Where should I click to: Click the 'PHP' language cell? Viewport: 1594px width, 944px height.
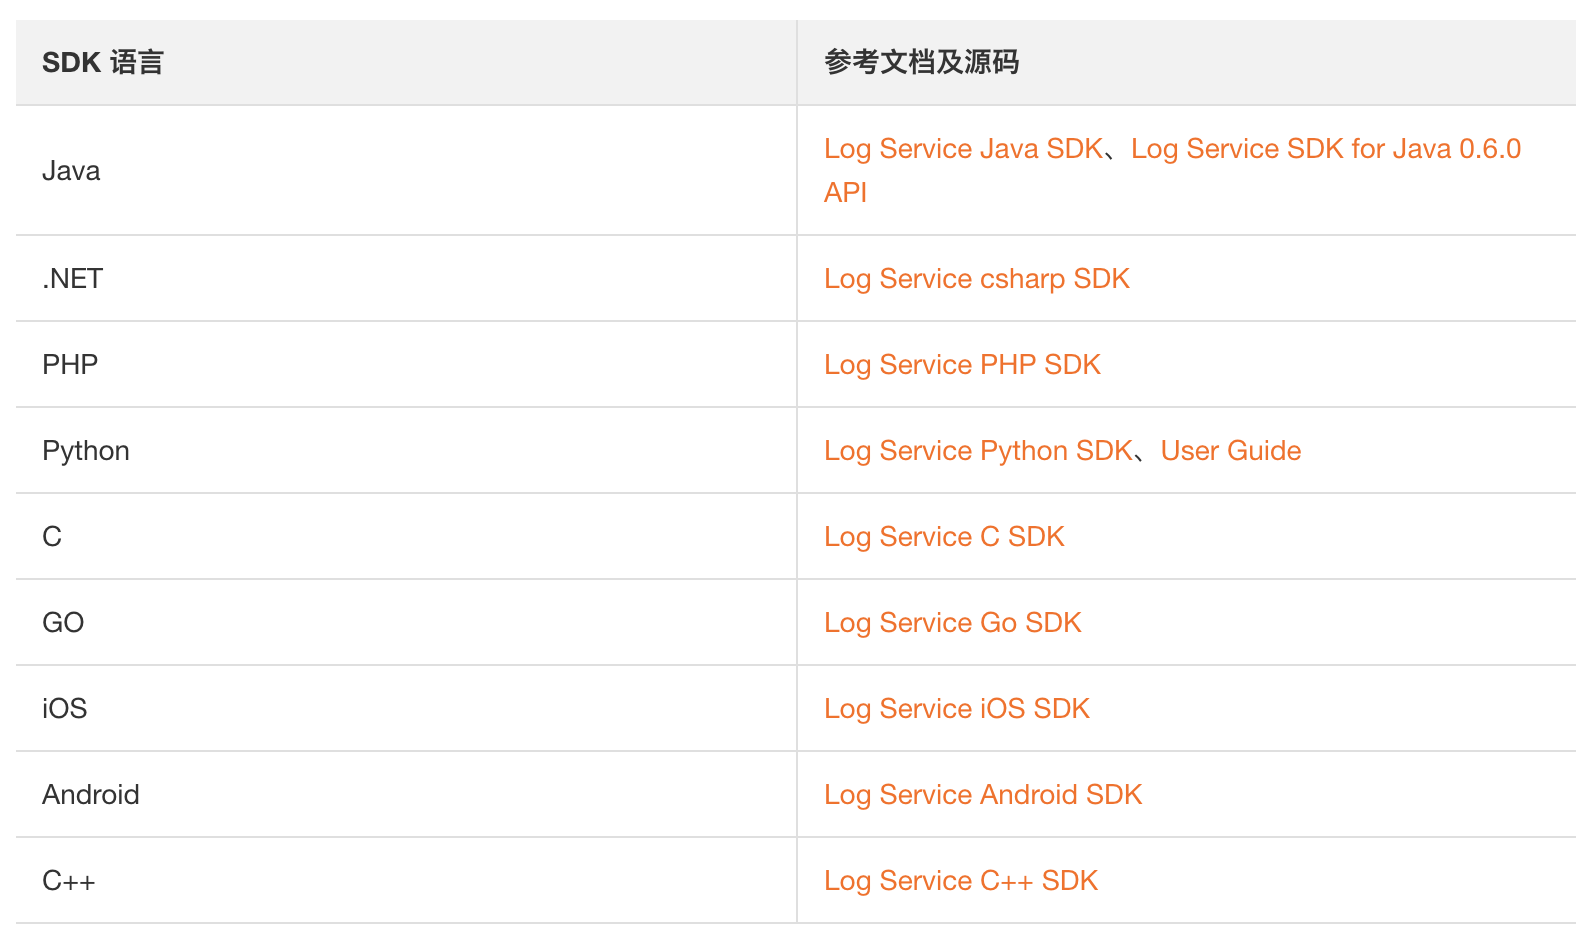point(406,365)
